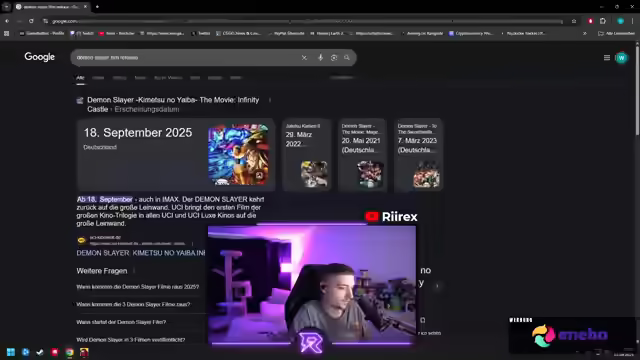Screen dimensions: 640x360
Task: Expand 'Wann startet der Demon Slayer Film?' question
Action: click(x=121, y=322)
